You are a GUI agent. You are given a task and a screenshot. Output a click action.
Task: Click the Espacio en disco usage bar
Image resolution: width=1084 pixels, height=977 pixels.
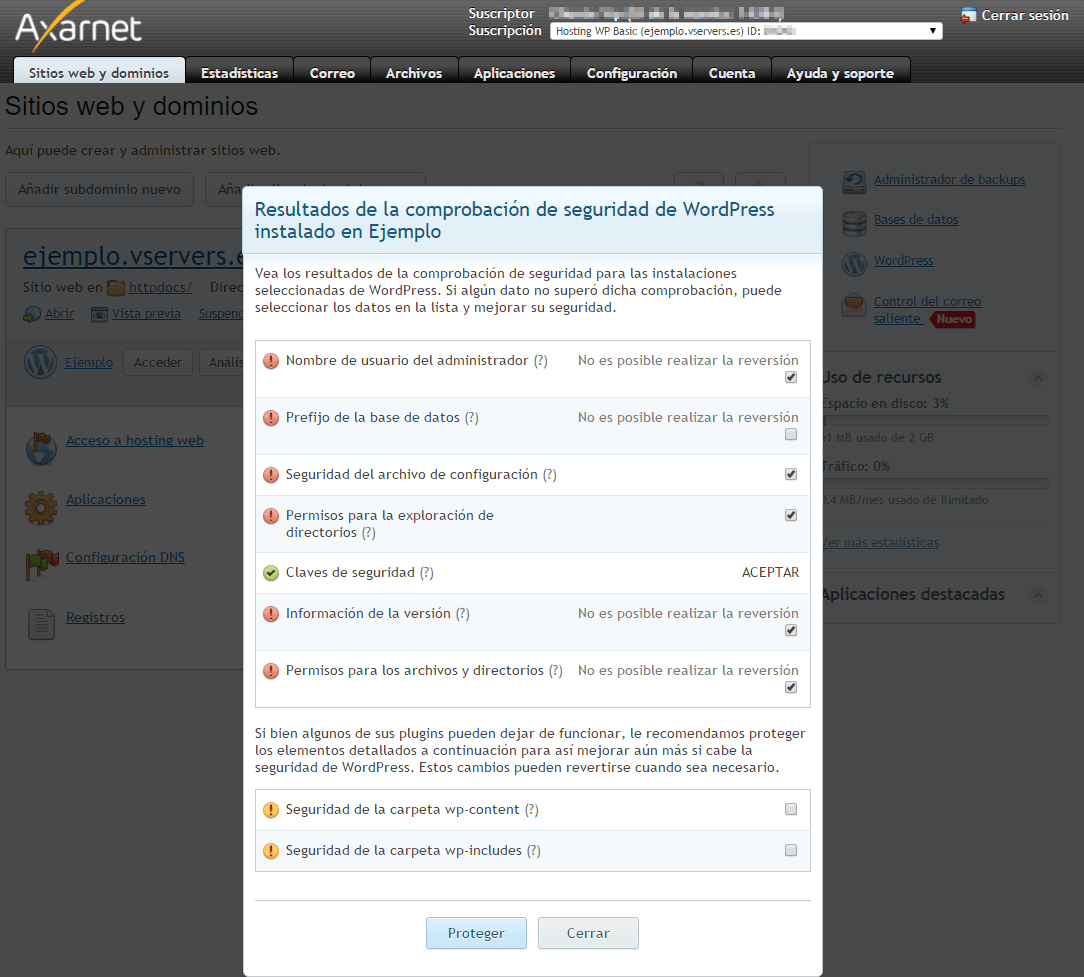(935, 420)
